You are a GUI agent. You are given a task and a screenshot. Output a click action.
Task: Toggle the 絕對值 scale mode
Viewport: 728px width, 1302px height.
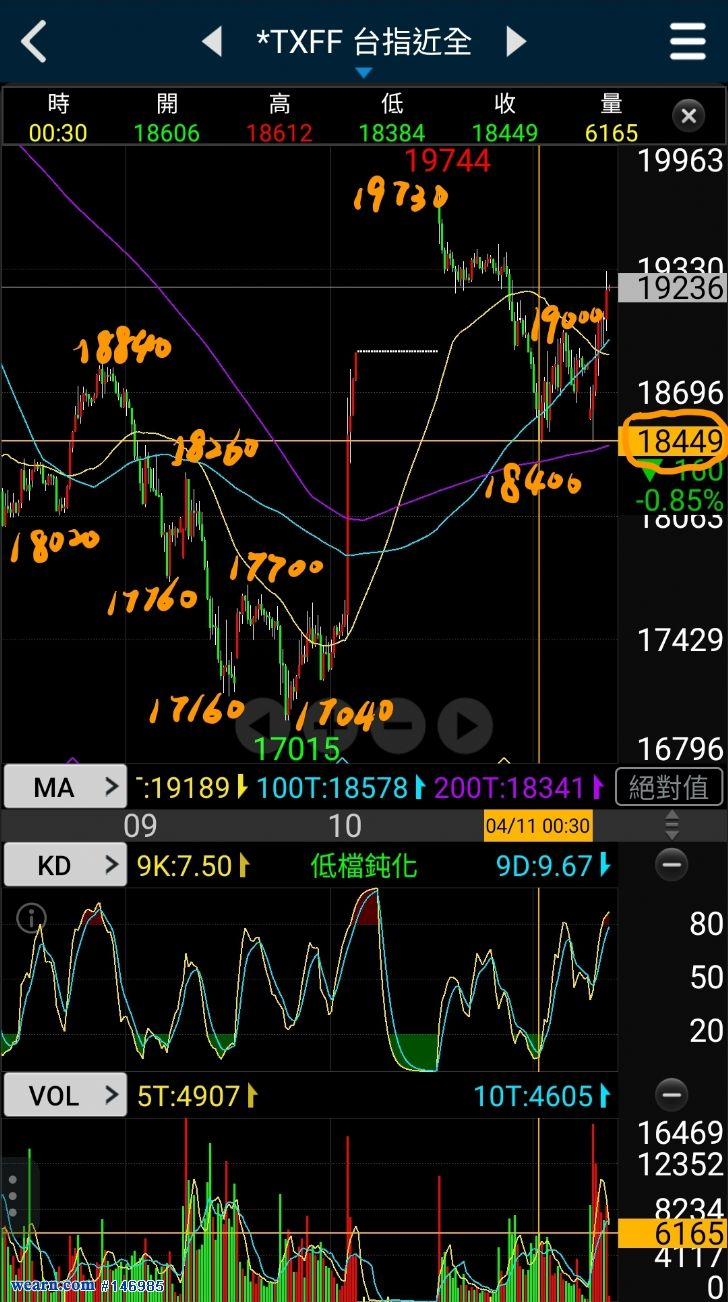668,788
